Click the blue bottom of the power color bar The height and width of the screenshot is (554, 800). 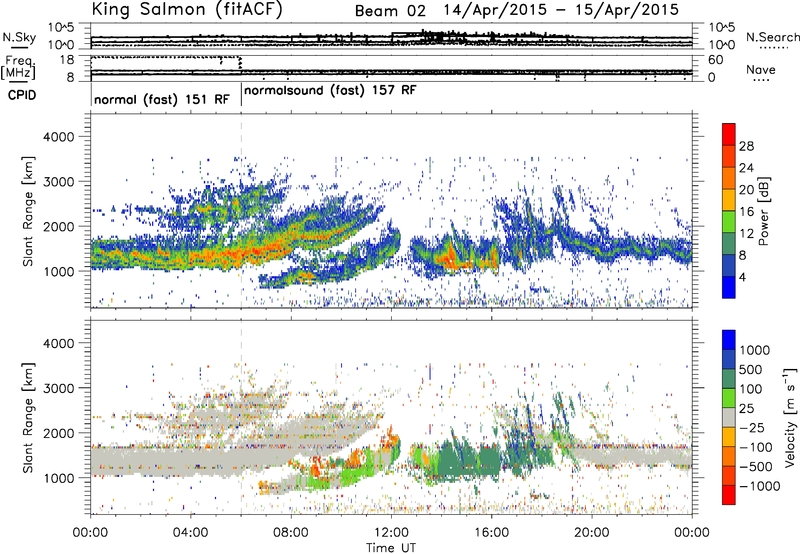coord(729,287)
